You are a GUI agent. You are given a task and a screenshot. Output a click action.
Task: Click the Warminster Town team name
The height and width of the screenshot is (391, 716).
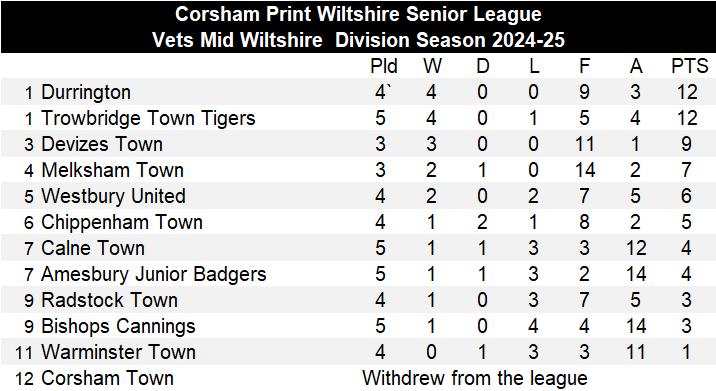[118, 353]
